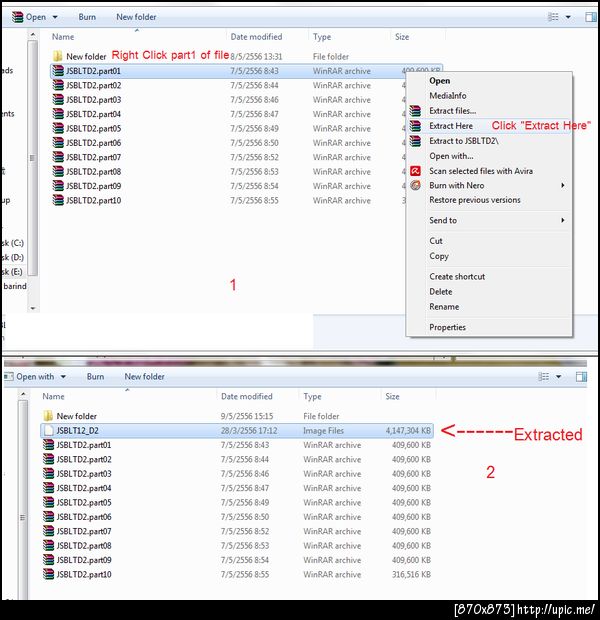Screen dimensions: 600x620
Task: Open the view options dropdown arrow in upper window
Action: (x=568, y=17)
